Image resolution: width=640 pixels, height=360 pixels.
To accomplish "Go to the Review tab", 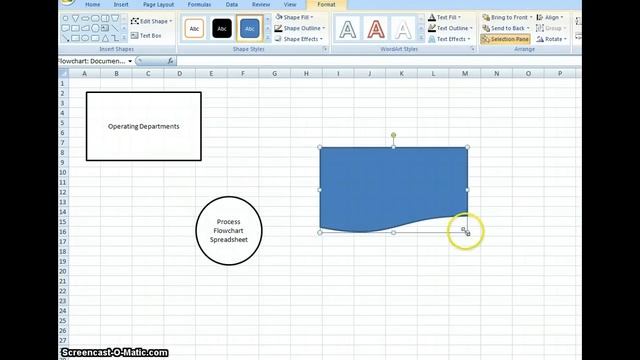I will click(261, 4).
